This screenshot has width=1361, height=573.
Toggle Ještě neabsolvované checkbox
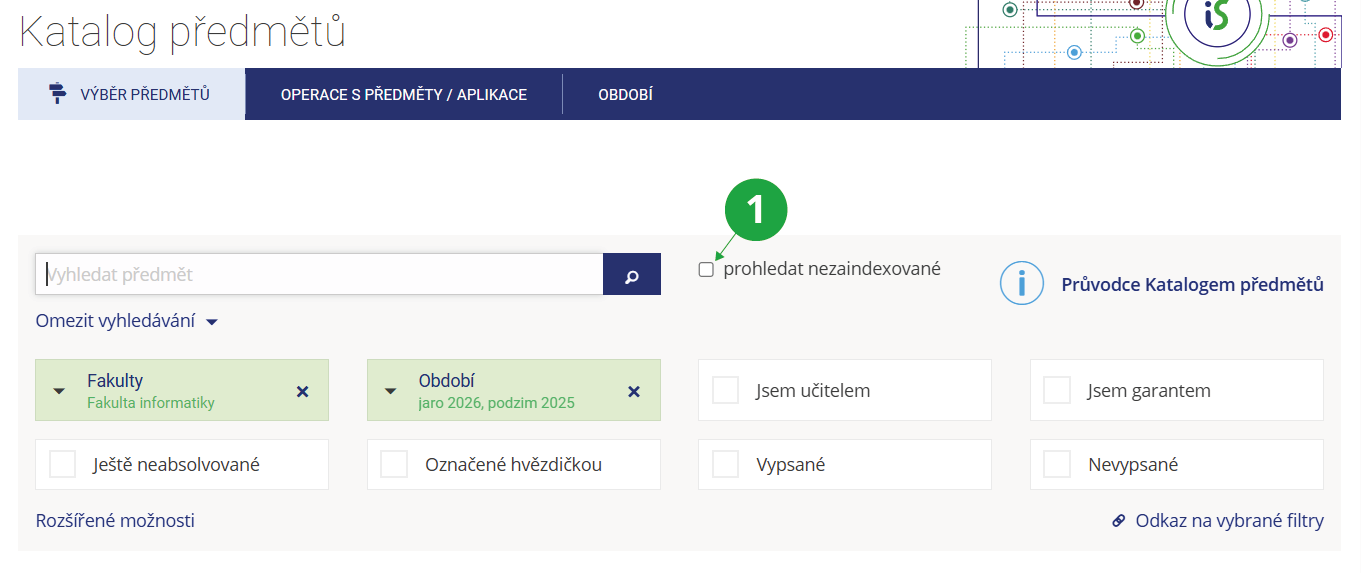(x=62, y=464)
